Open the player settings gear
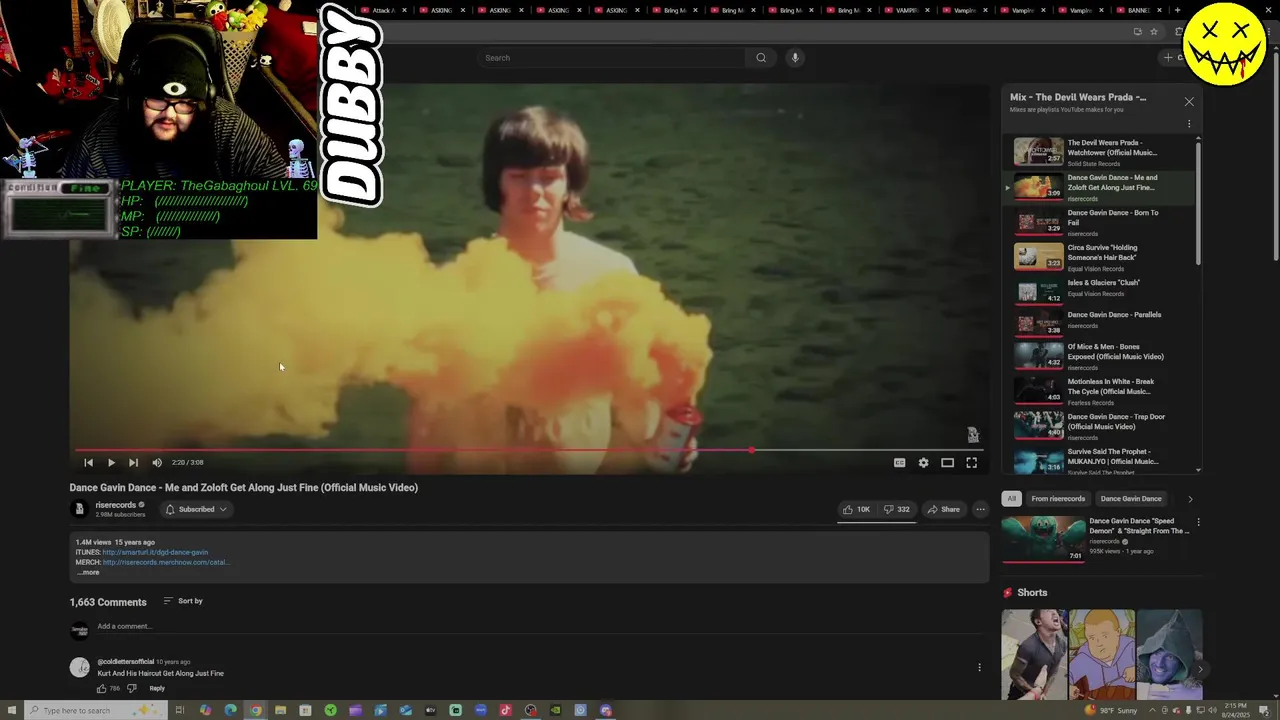1280x720 pixels. (x=923, y=462)
